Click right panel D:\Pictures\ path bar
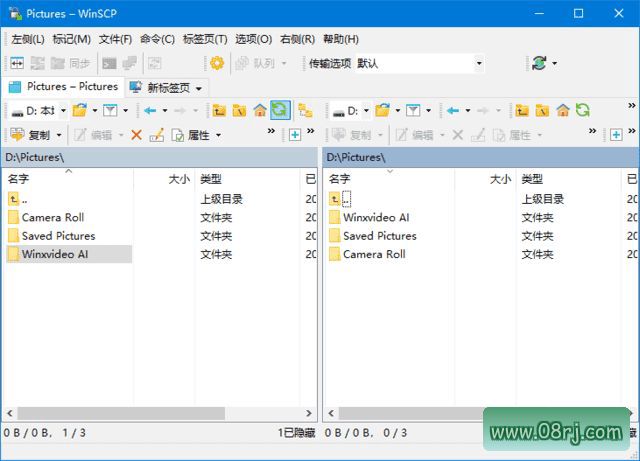The image size is (640, 461). tap(481, 157)
